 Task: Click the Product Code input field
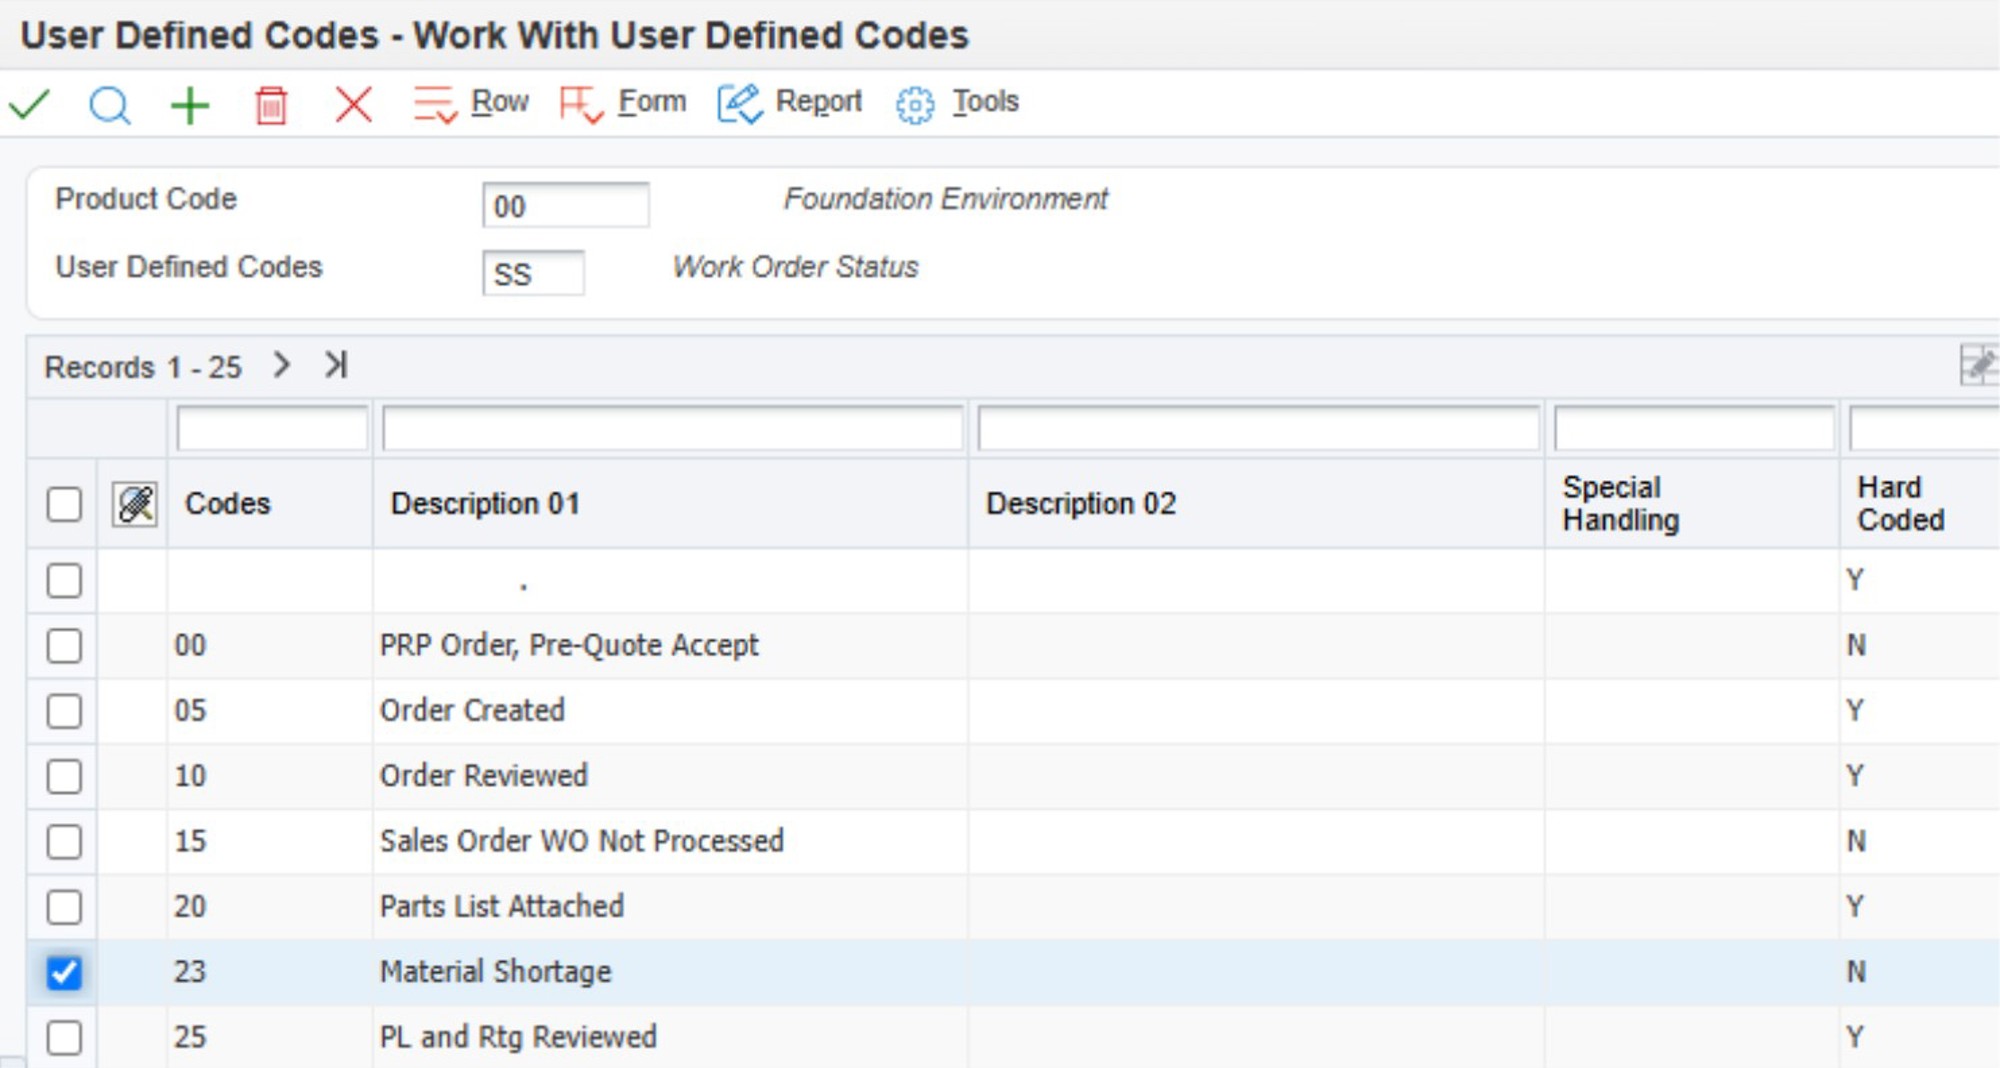point(565,206)
